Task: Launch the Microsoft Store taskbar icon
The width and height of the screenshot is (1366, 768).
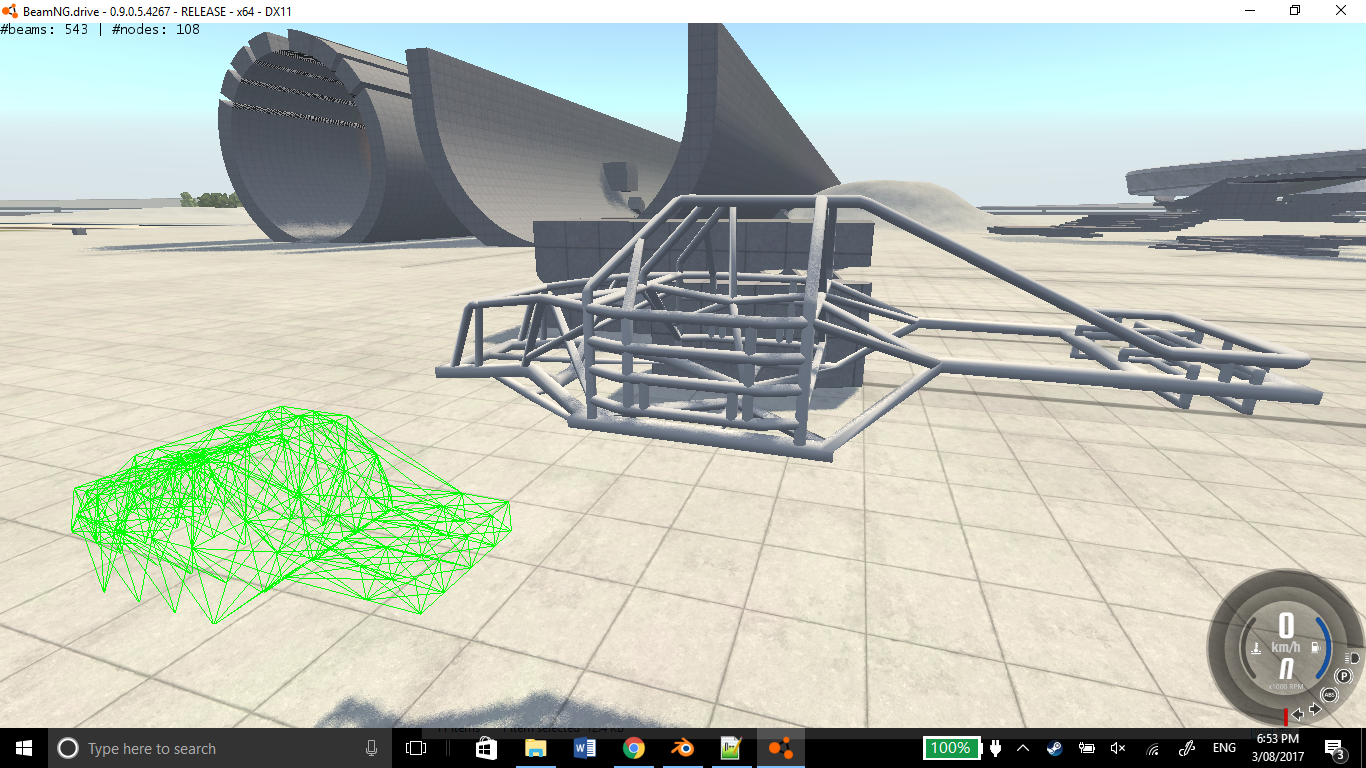Action: pos(486,748)
